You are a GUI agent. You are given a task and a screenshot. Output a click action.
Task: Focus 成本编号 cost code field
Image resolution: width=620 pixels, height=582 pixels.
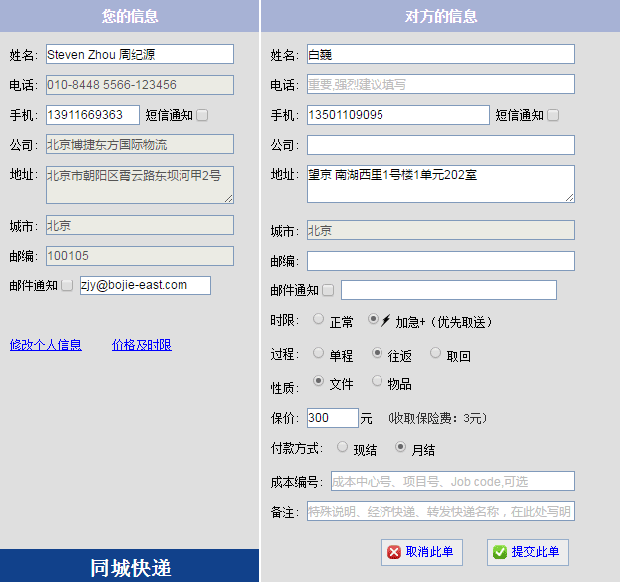click(453, 481)
